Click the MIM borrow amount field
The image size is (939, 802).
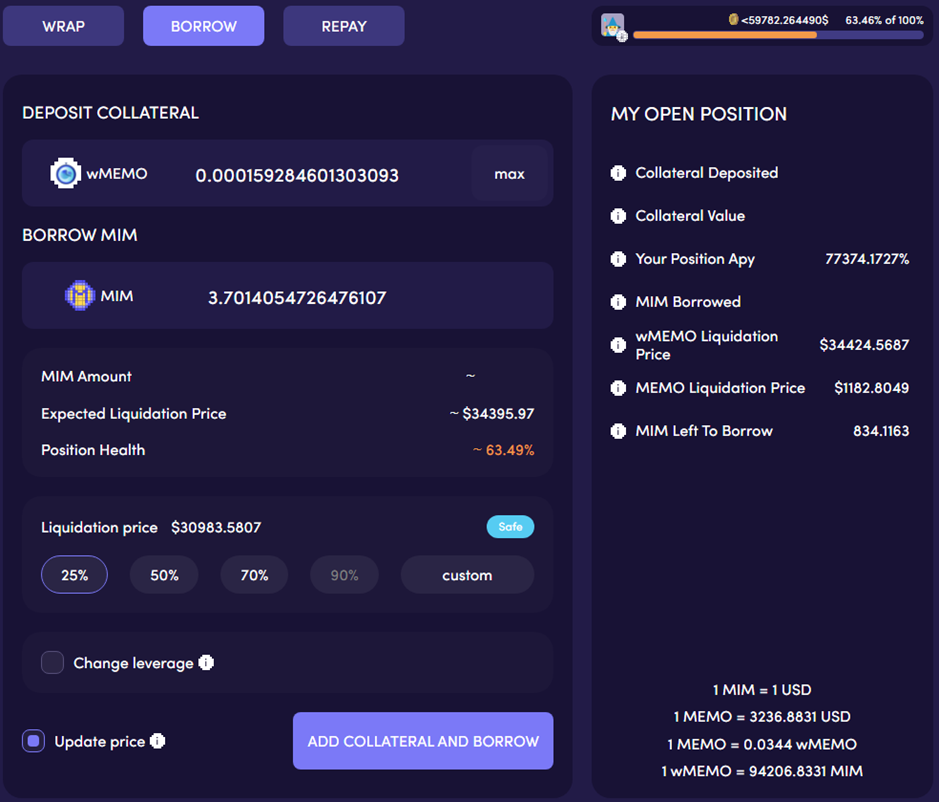(x=297, y=298)
